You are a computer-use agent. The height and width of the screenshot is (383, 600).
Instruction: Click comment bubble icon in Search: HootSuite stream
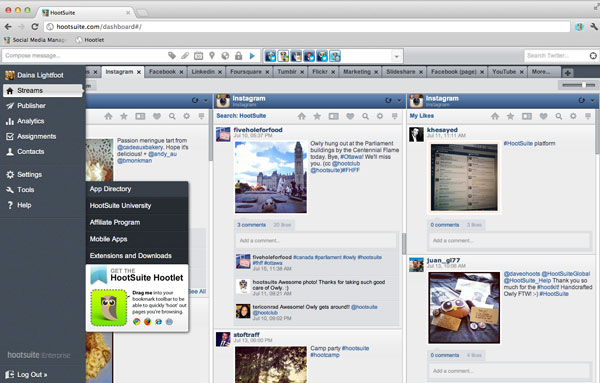394,116
